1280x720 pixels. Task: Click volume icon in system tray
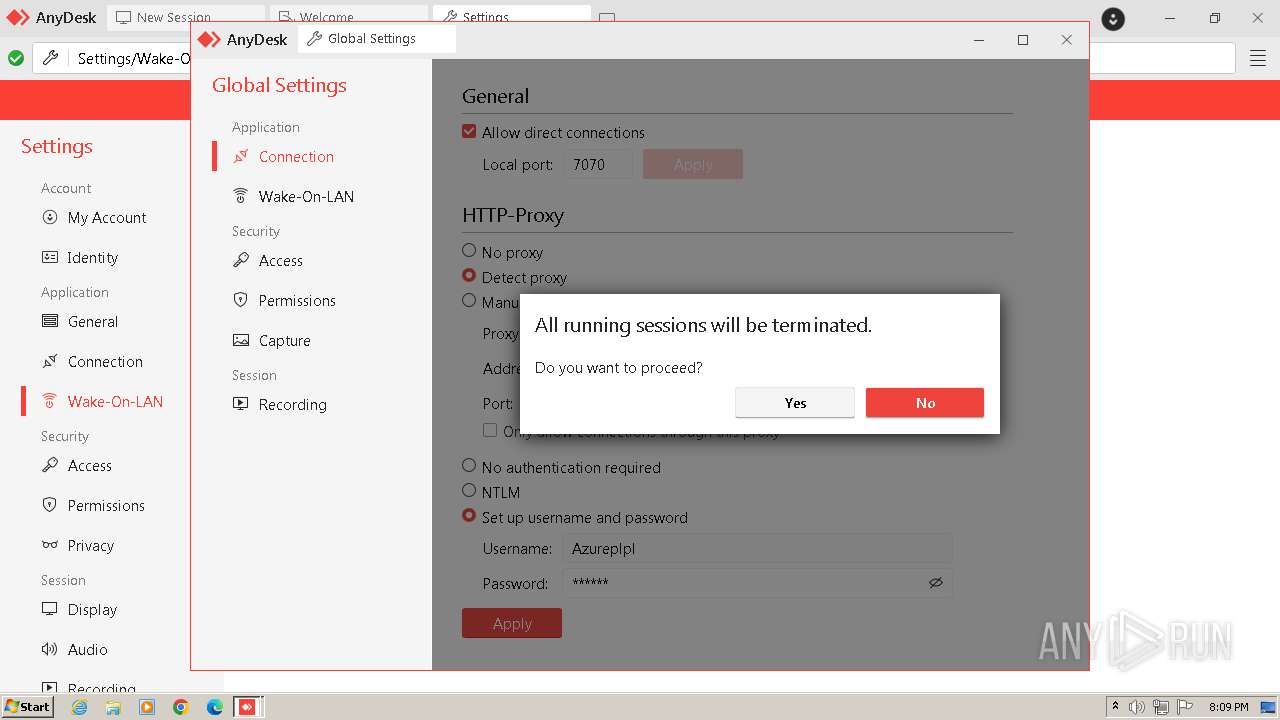click(1137, 707)
